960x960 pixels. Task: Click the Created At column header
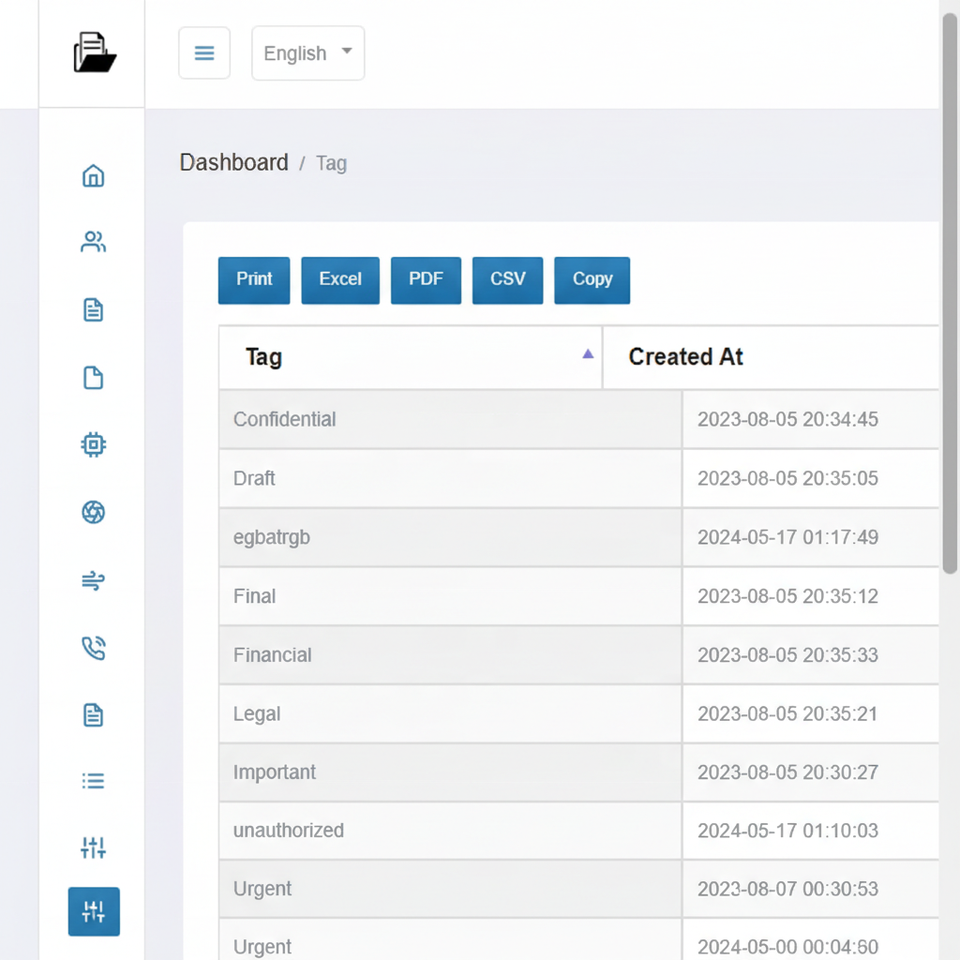pyautogui.click(x=771, y=358)
